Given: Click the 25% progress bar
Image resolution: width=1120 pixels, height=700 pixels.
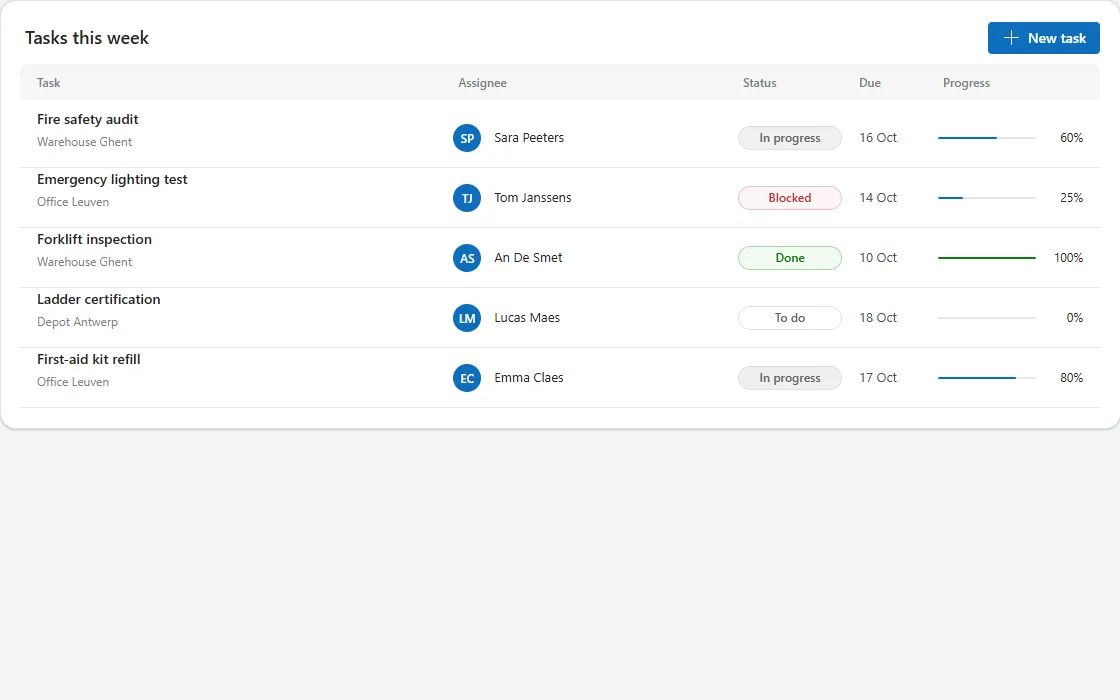Looking at the screenshot, I should [986, 198].
